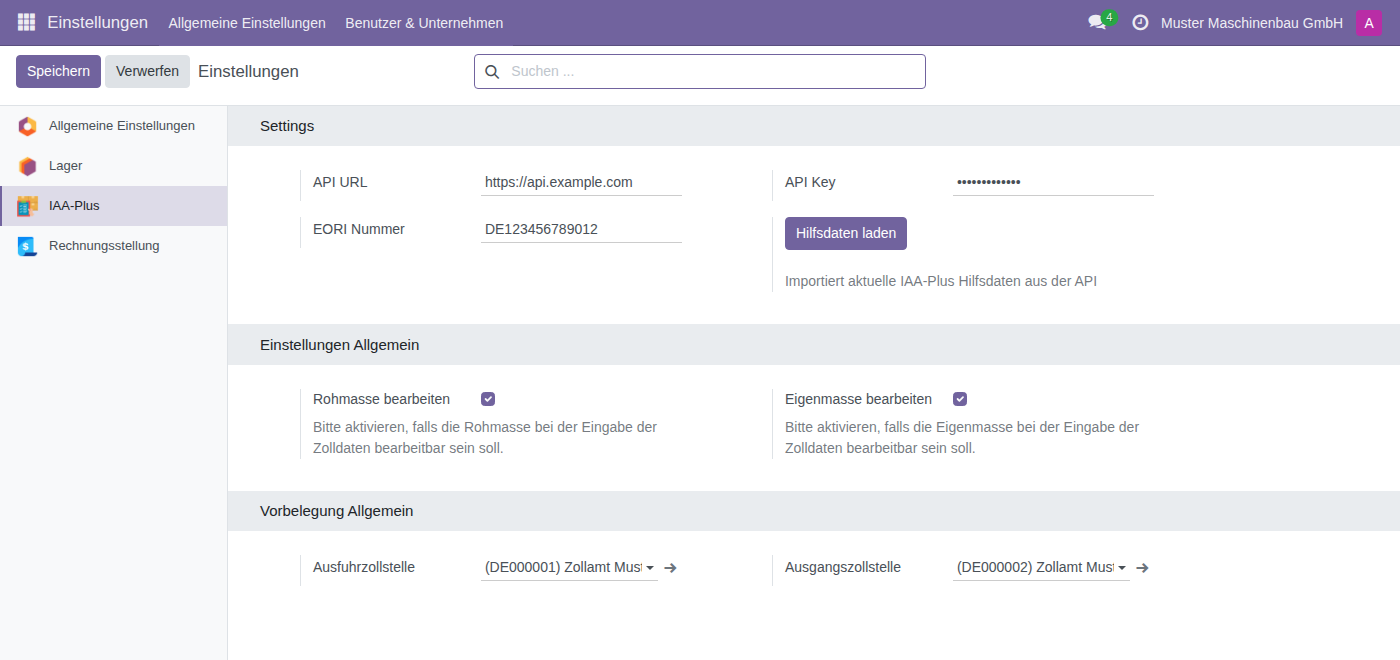Click the API URL label
1400x660 pixels.
coord(340,182)
